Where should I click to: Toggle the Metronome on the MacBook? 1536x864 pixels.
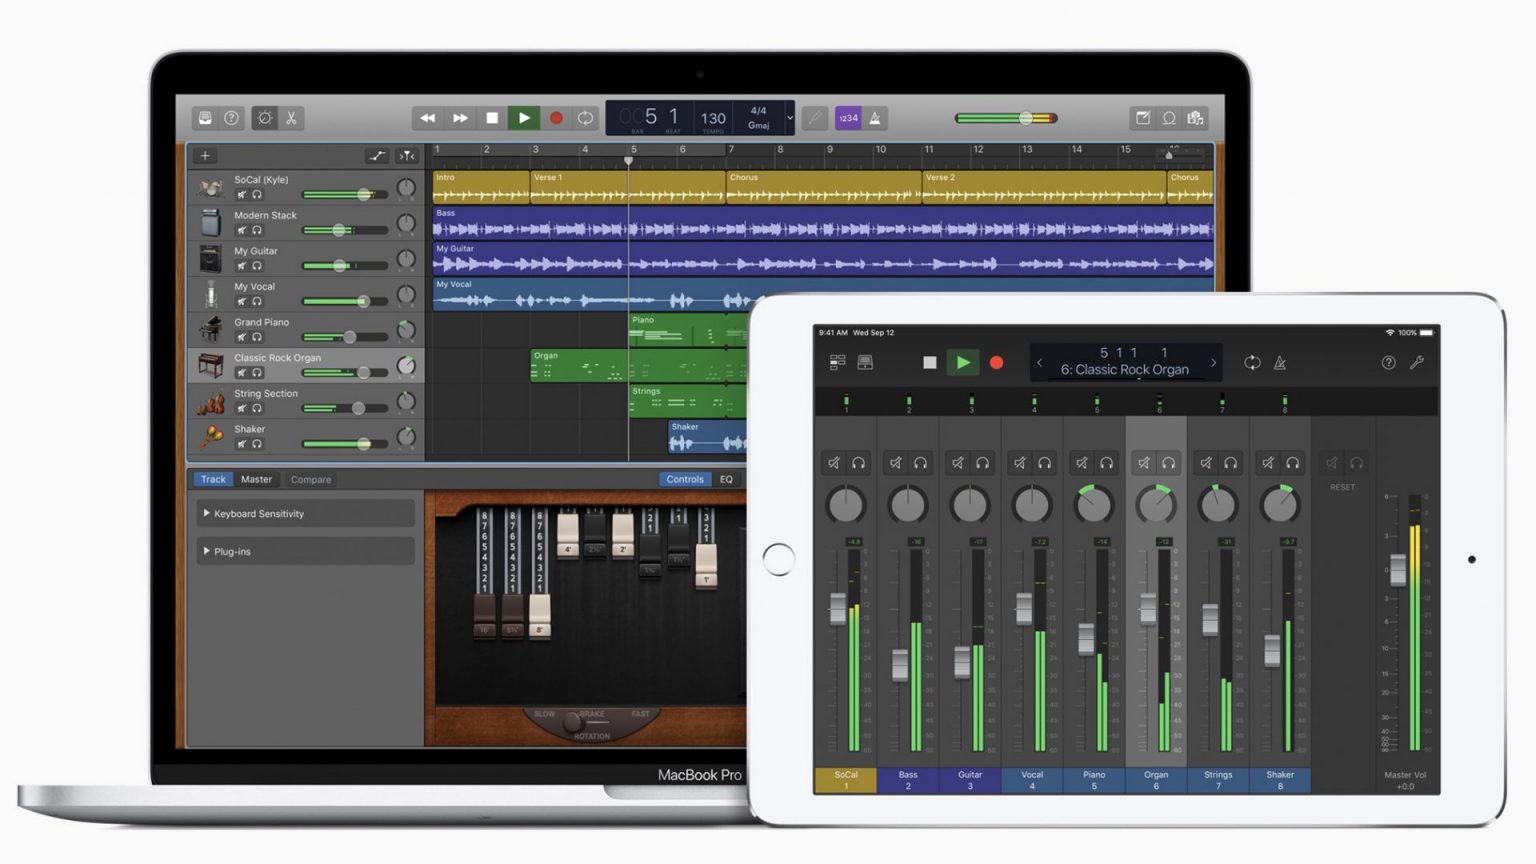(875, 118)
